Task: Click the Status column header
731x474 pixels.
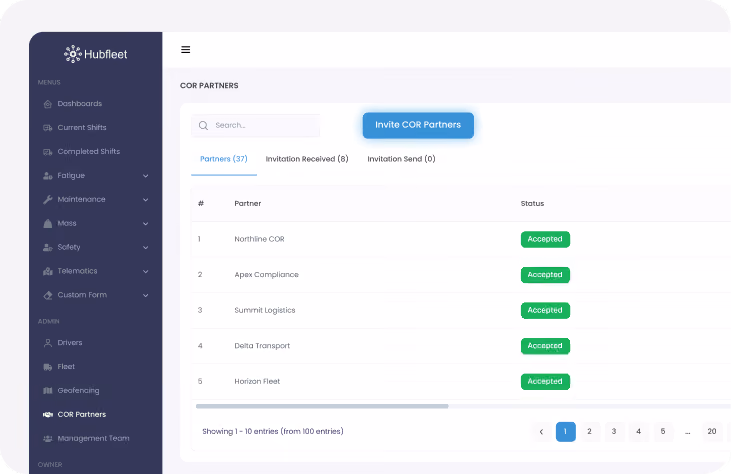Action: click(532, 204)
